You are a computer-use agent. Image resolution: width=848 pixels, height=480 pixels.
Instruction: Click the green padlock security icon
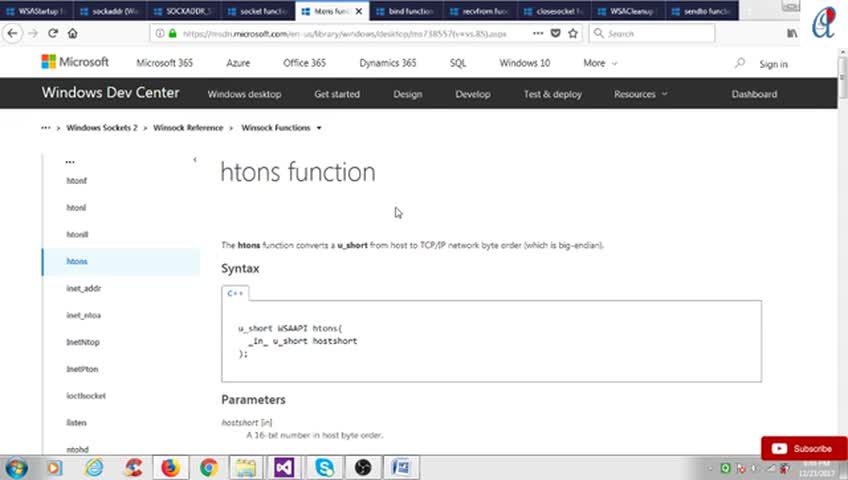pos(173,34)
